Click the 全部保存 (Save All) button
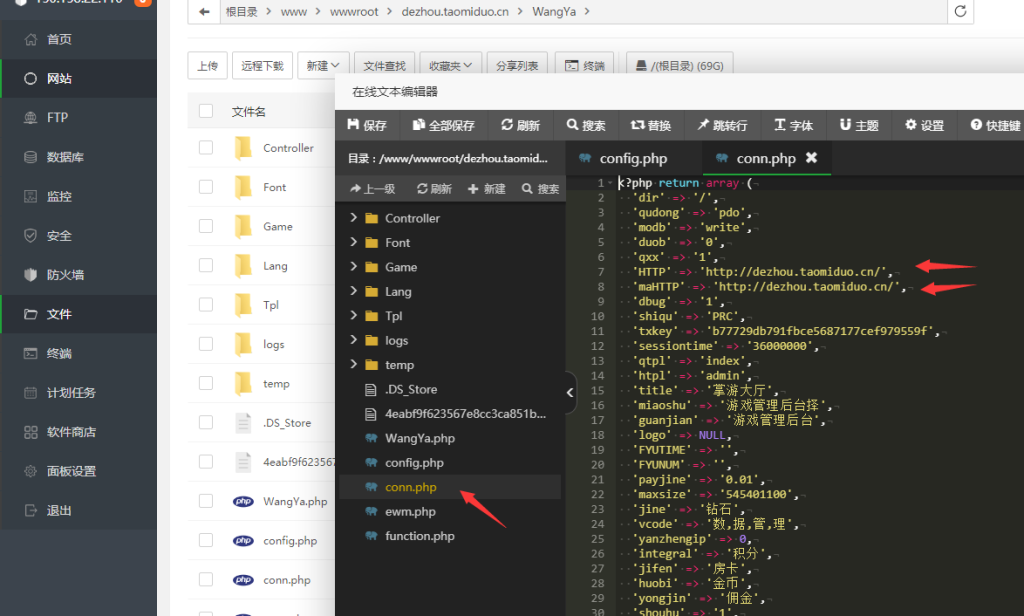This screenshot has height=616, width=1024. 442,124
